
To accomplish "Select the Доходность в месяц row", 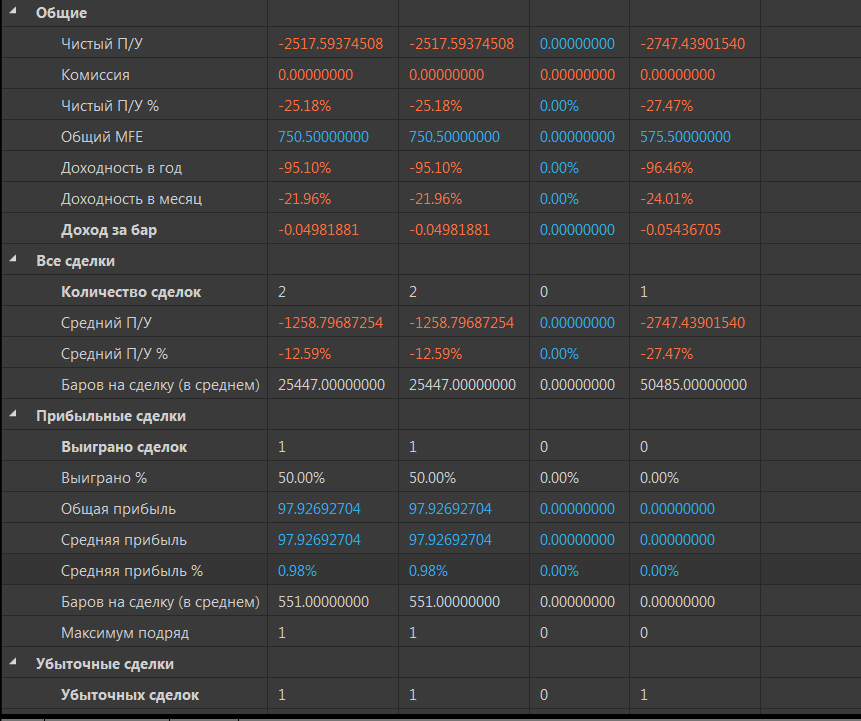I will [x=131, y=199].
